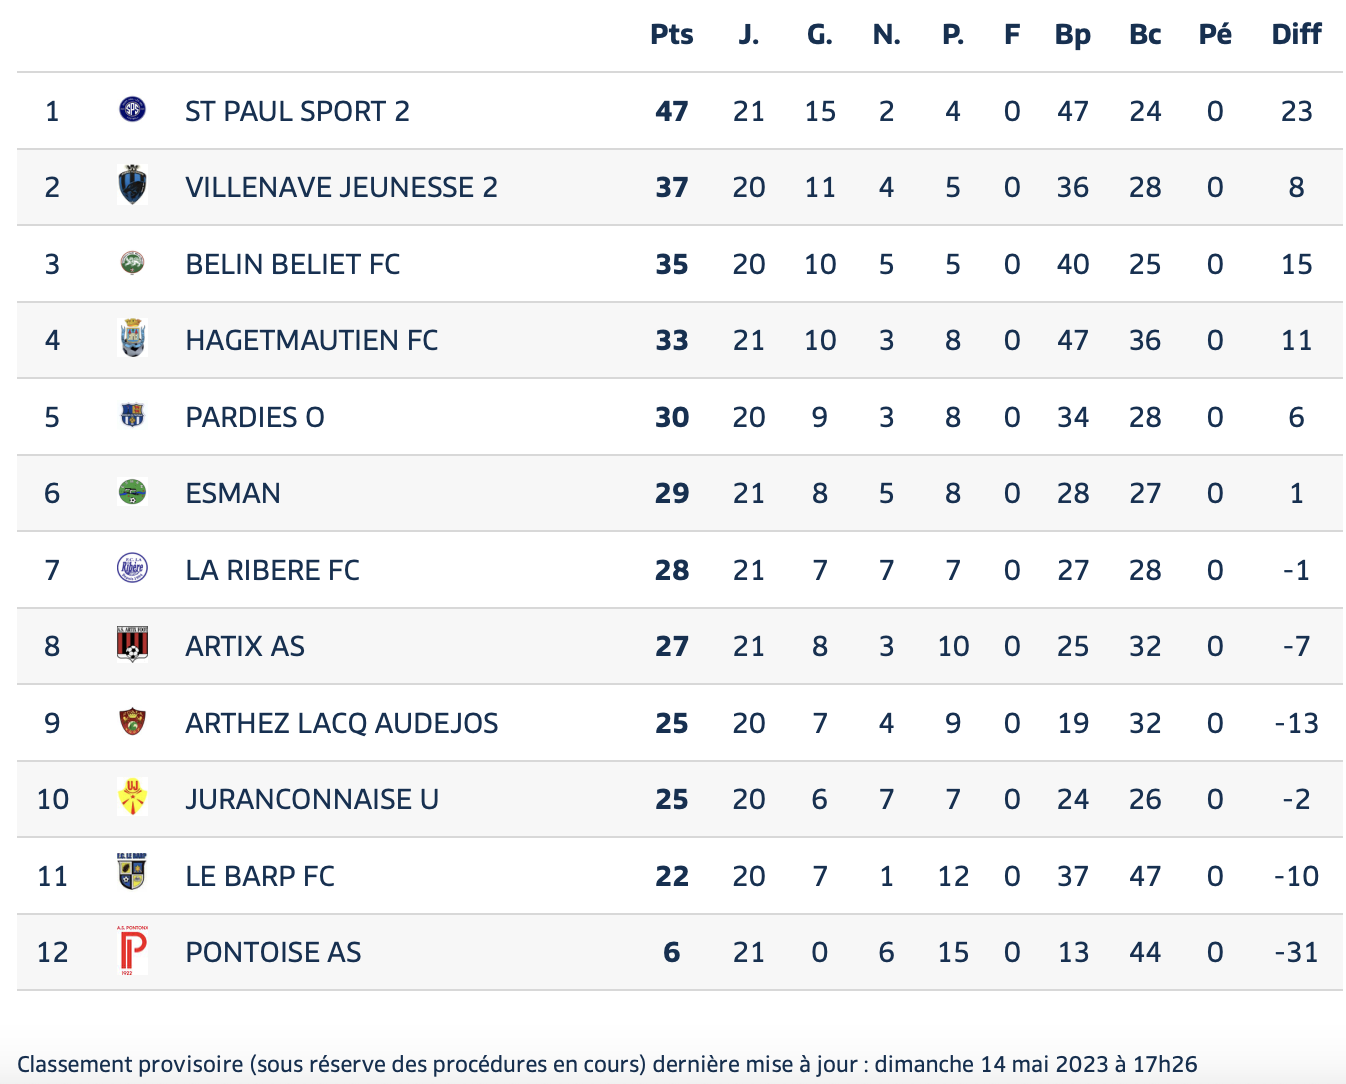Click the PONTOISE AS team name

273,952
